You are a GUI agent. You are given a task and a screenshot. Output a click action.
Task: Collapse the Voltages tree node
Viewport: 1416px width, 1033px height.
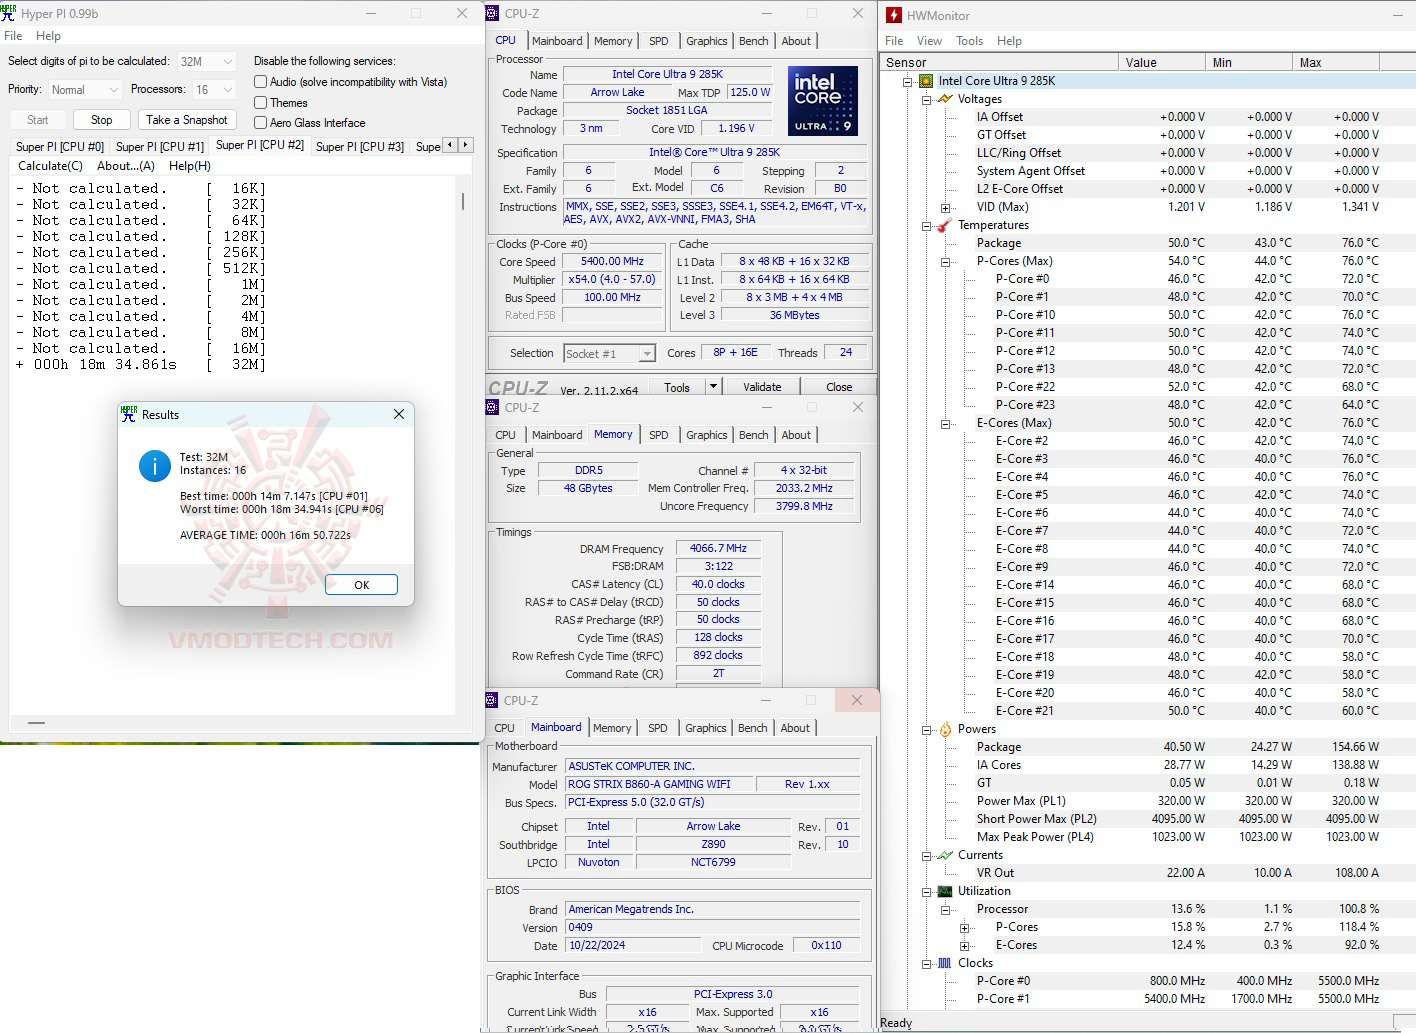pyautogui.click(x=927, y=99)
